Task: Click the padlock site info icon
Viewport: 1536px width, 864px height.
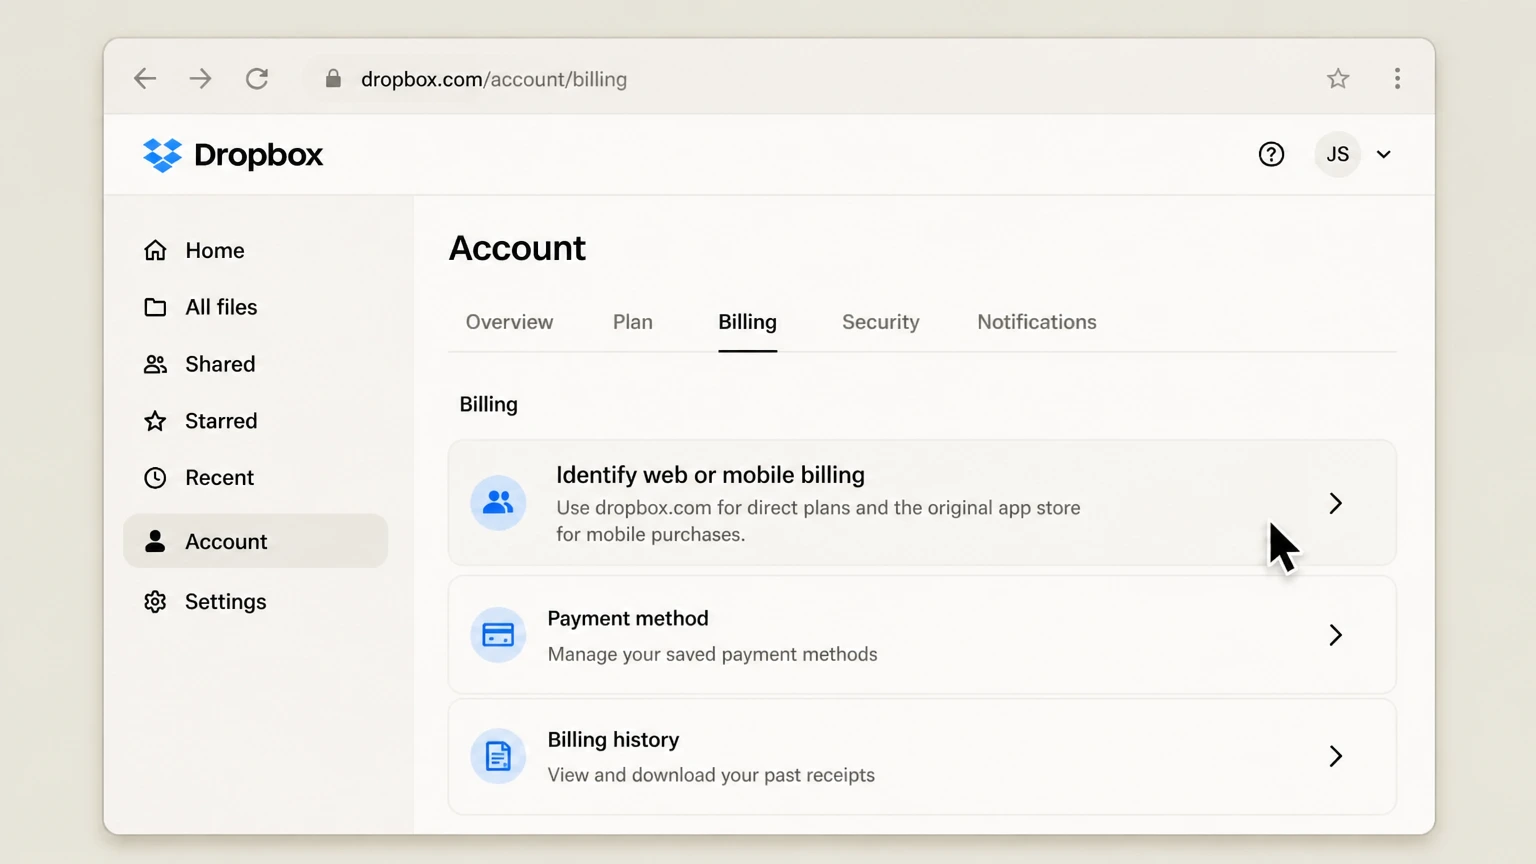Action: 333,79
